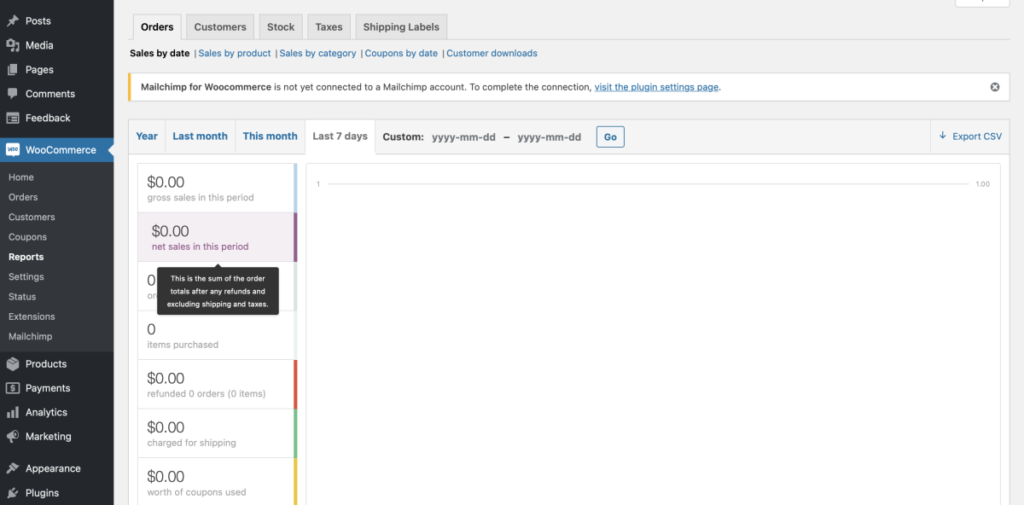
Task: Highlight net sales in this period
Action: [217, 237]
